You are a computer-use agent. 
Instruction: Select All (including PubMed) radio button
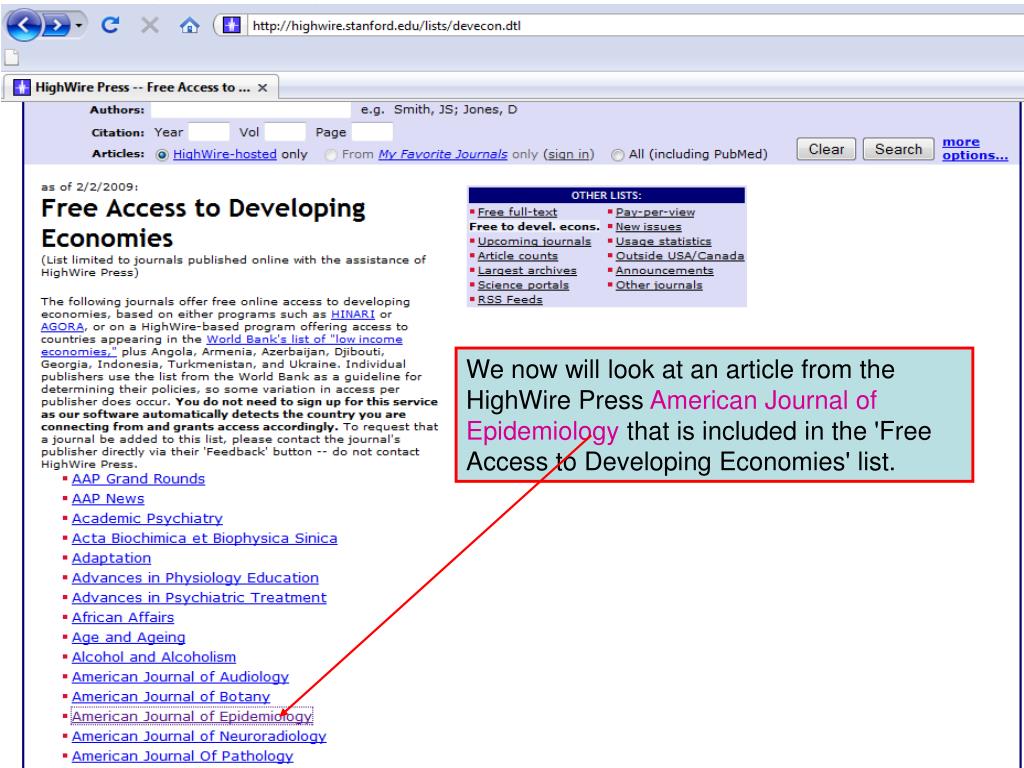(x=617, y=155)
